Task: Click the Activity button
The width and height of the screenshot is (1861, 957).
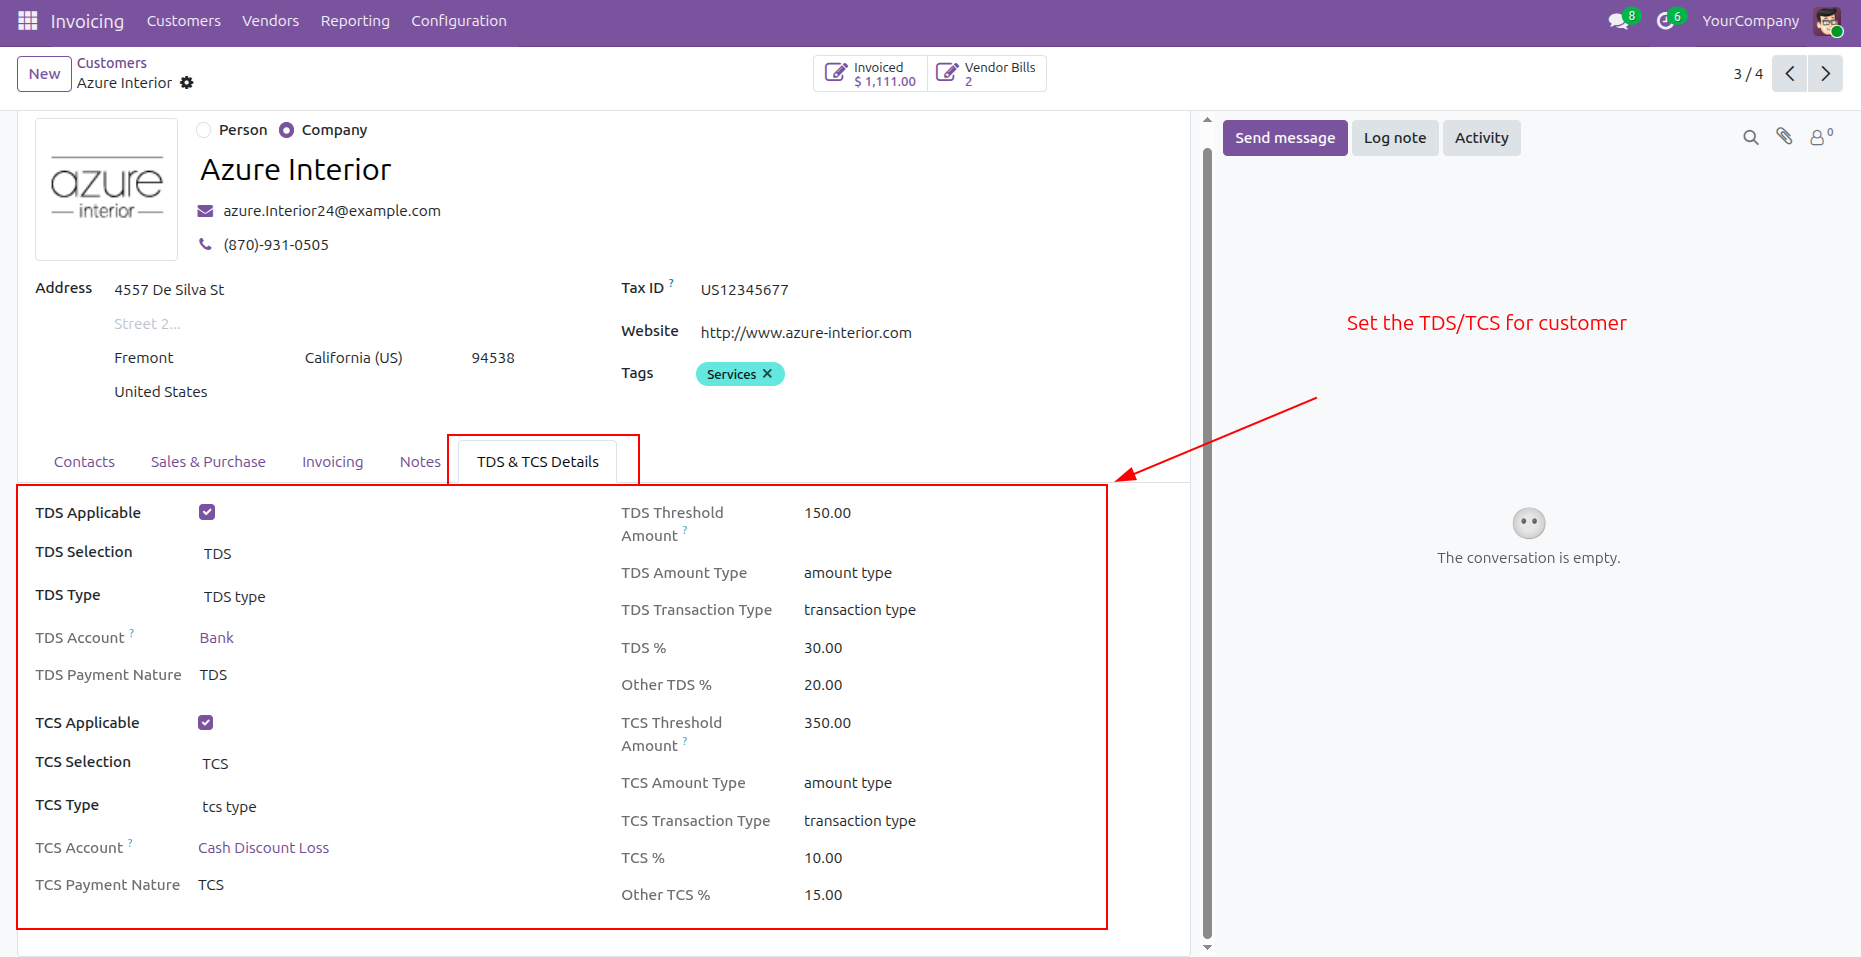Action: point(1481,138)
